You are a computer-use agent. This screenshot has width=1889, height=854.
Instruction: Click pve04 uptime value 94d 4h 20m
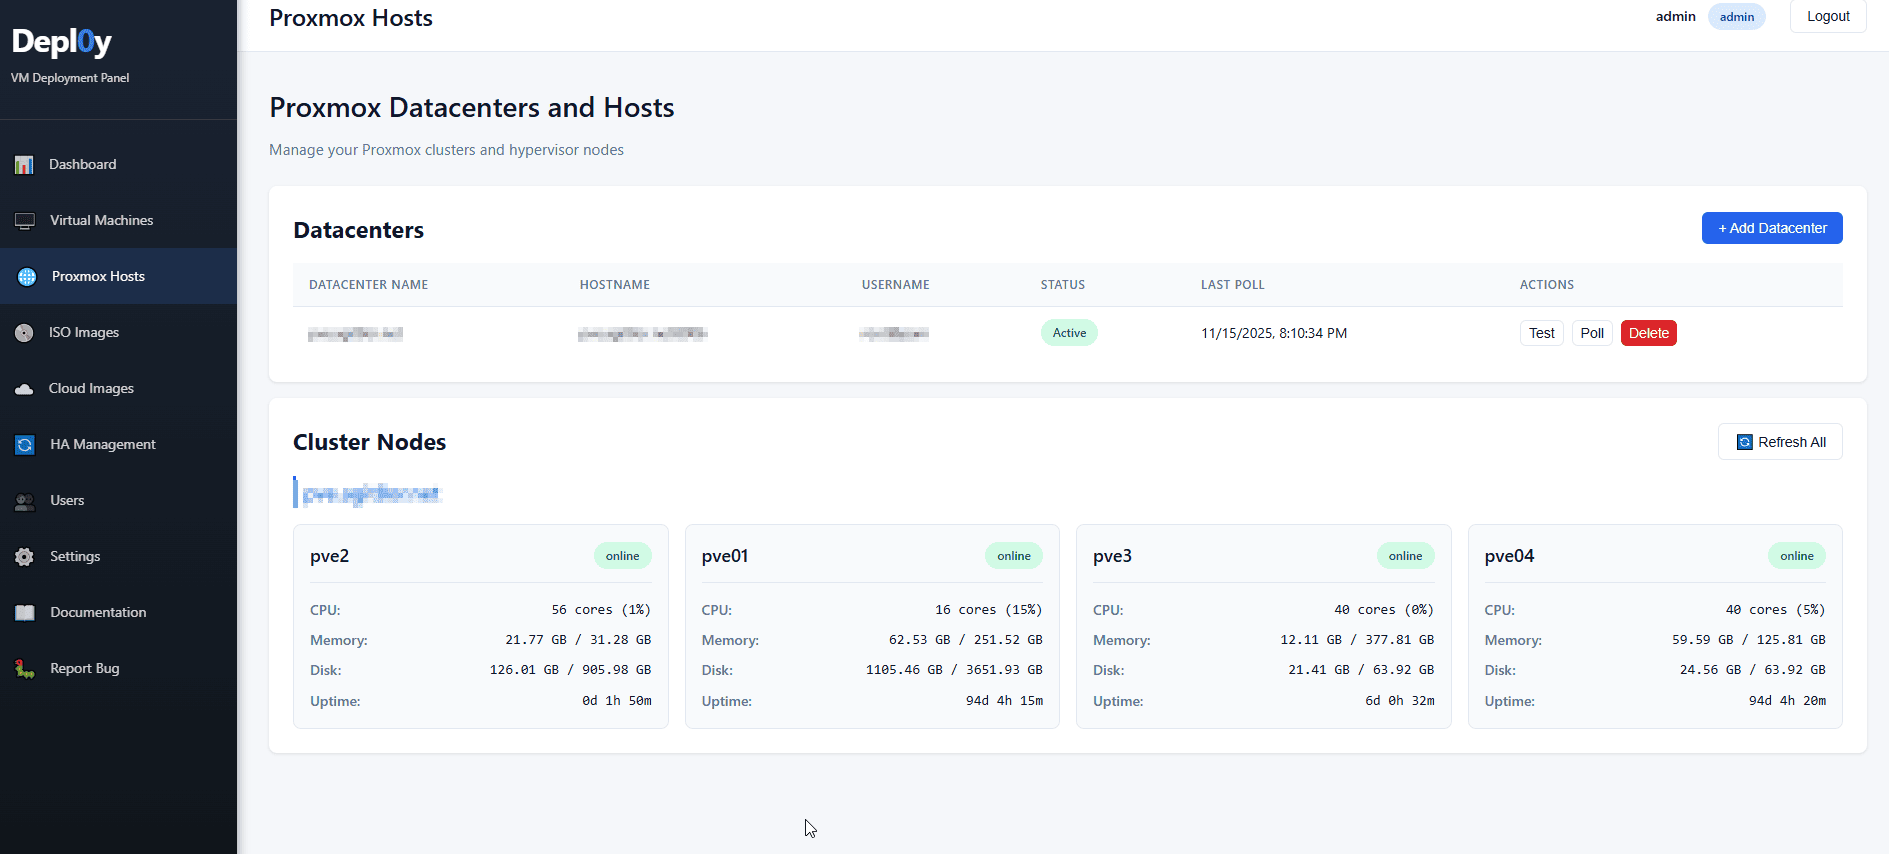click(1787, 701)
